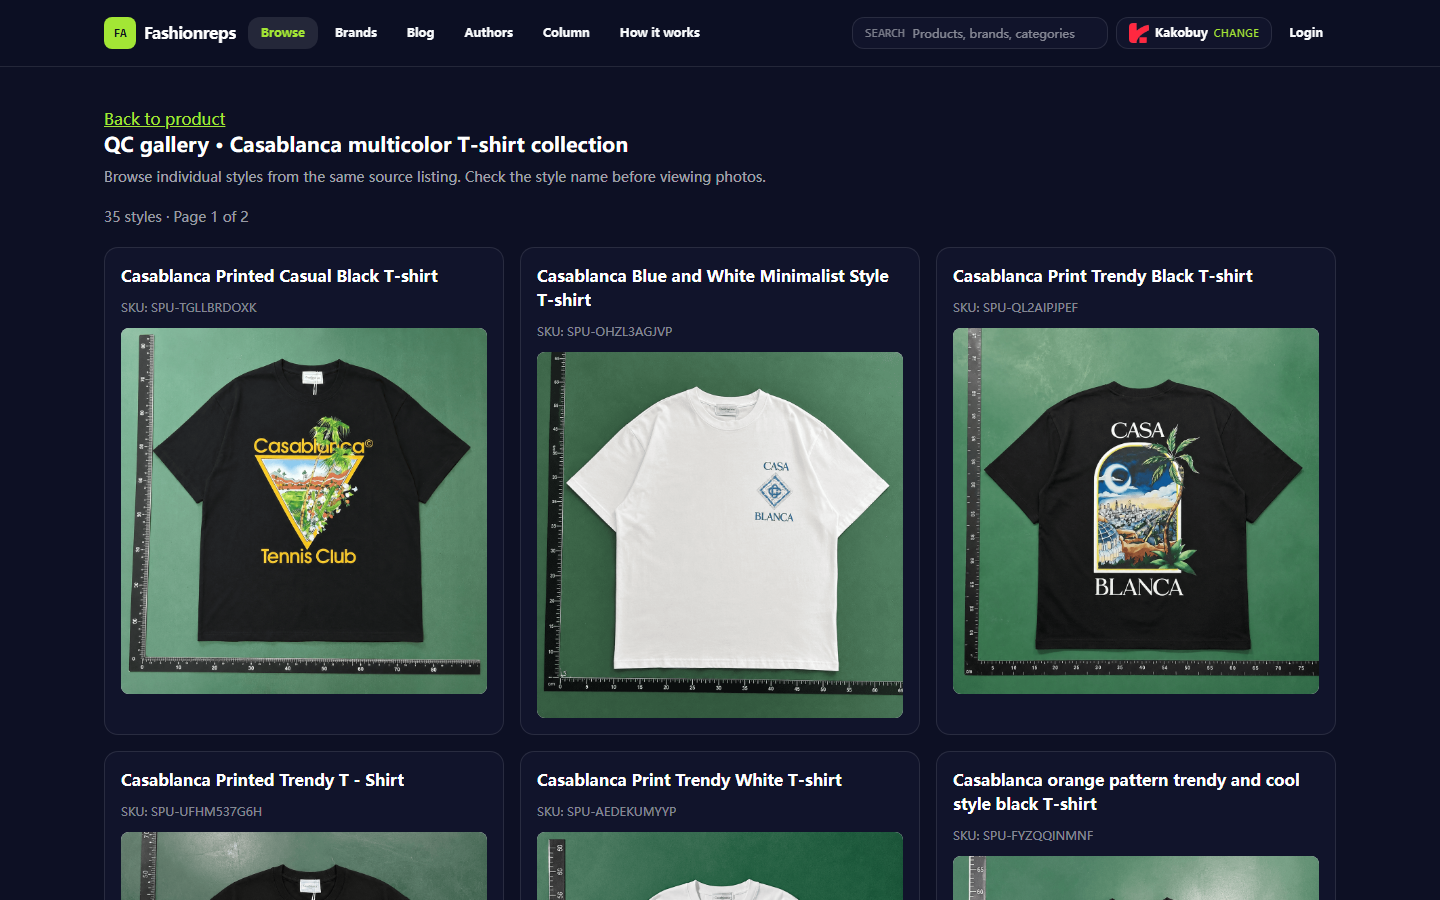Click SKU: SPU-UFHM537G6H text
The height and width of the screenshot is (900, 1440).
point(192,812)
